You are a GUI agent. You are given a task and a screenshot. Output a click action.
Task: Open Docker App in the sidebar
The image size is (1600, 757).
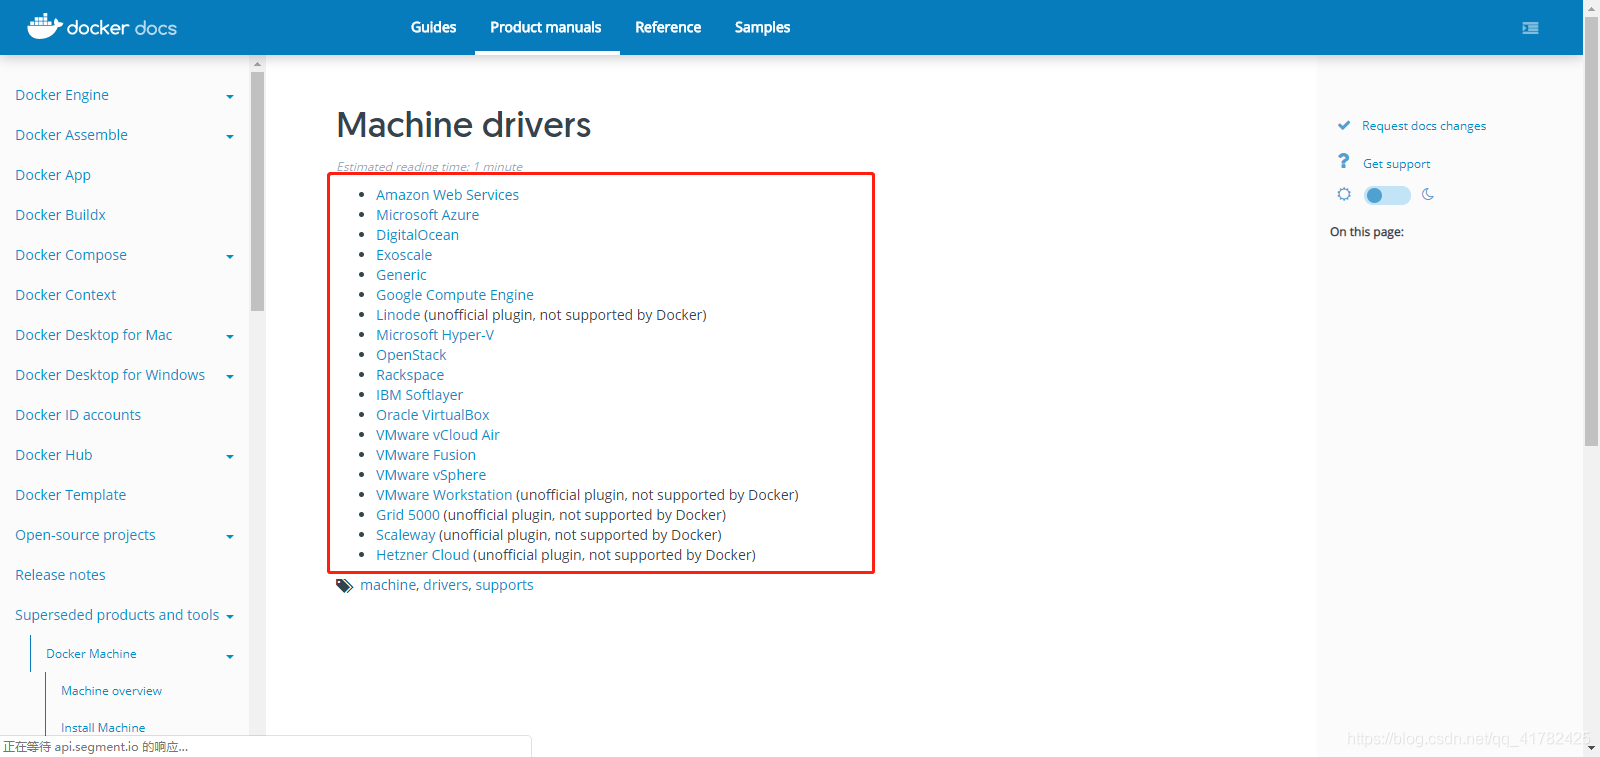pos(53,175)
